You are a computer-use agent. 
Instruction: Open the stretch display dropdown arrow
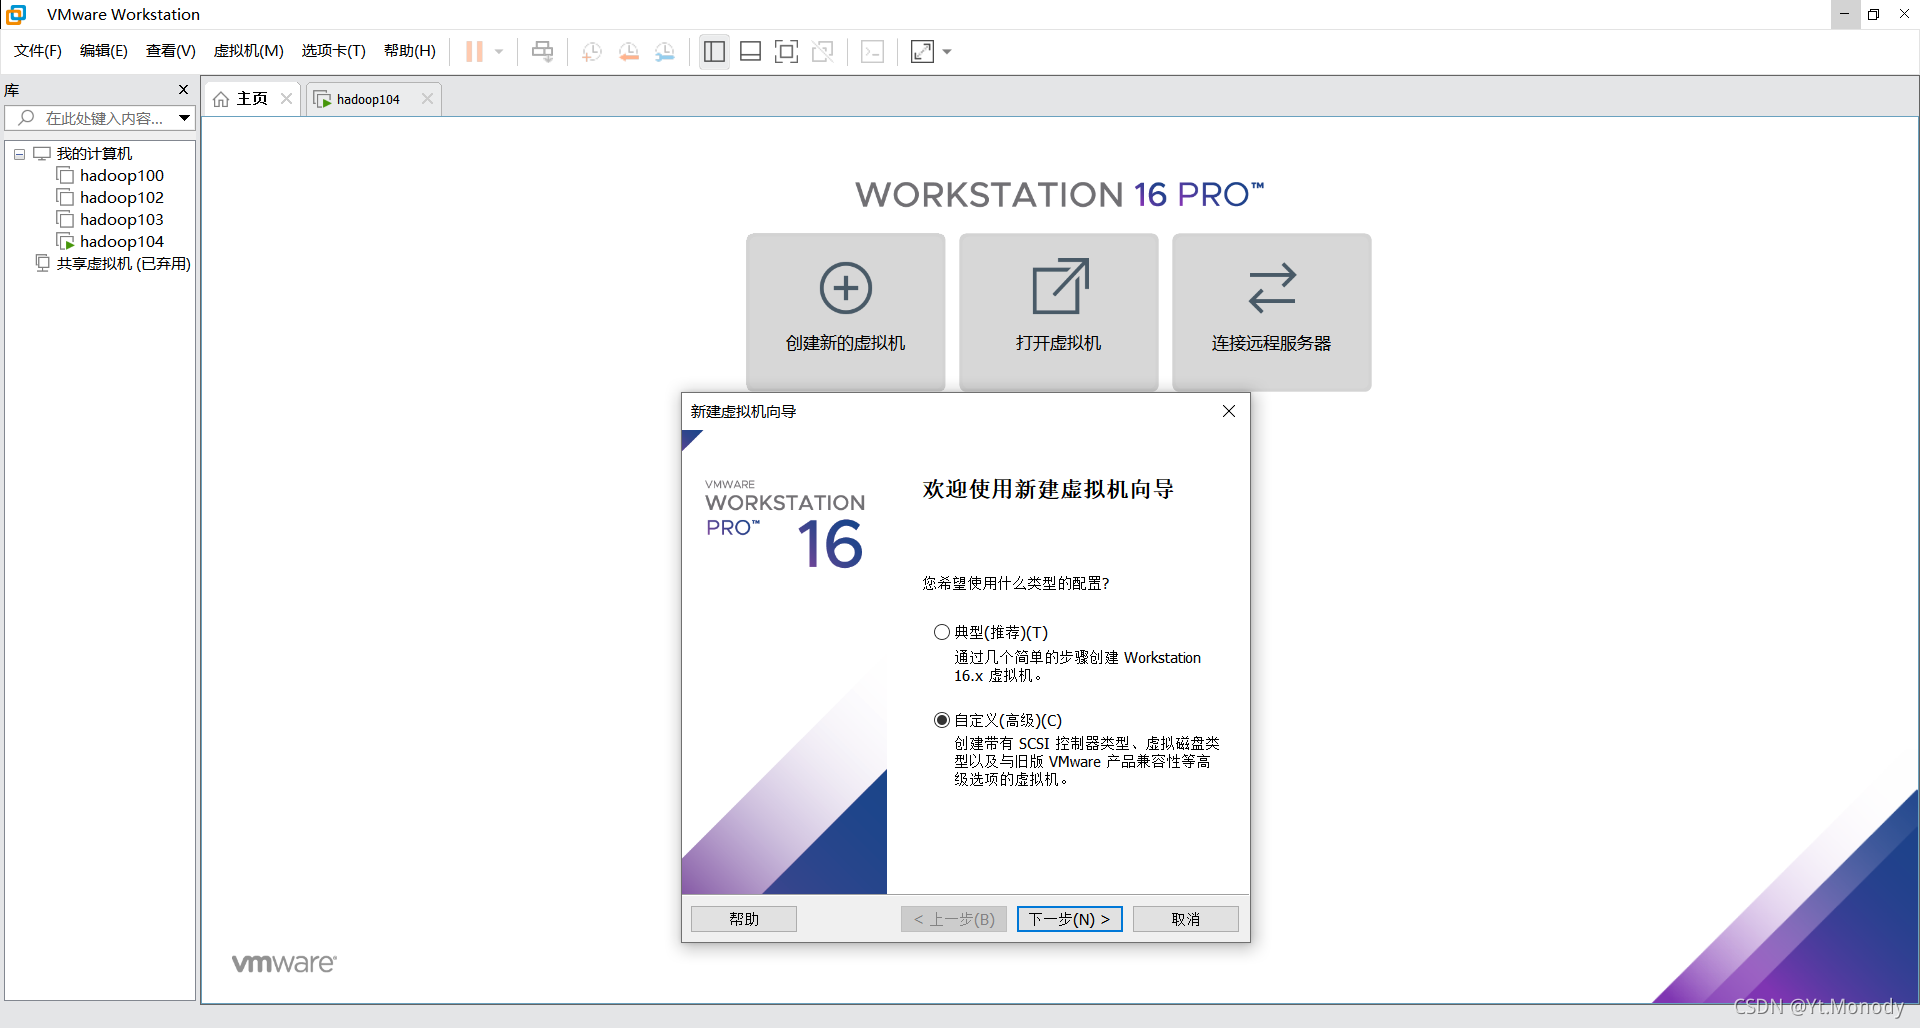point(947,51)
